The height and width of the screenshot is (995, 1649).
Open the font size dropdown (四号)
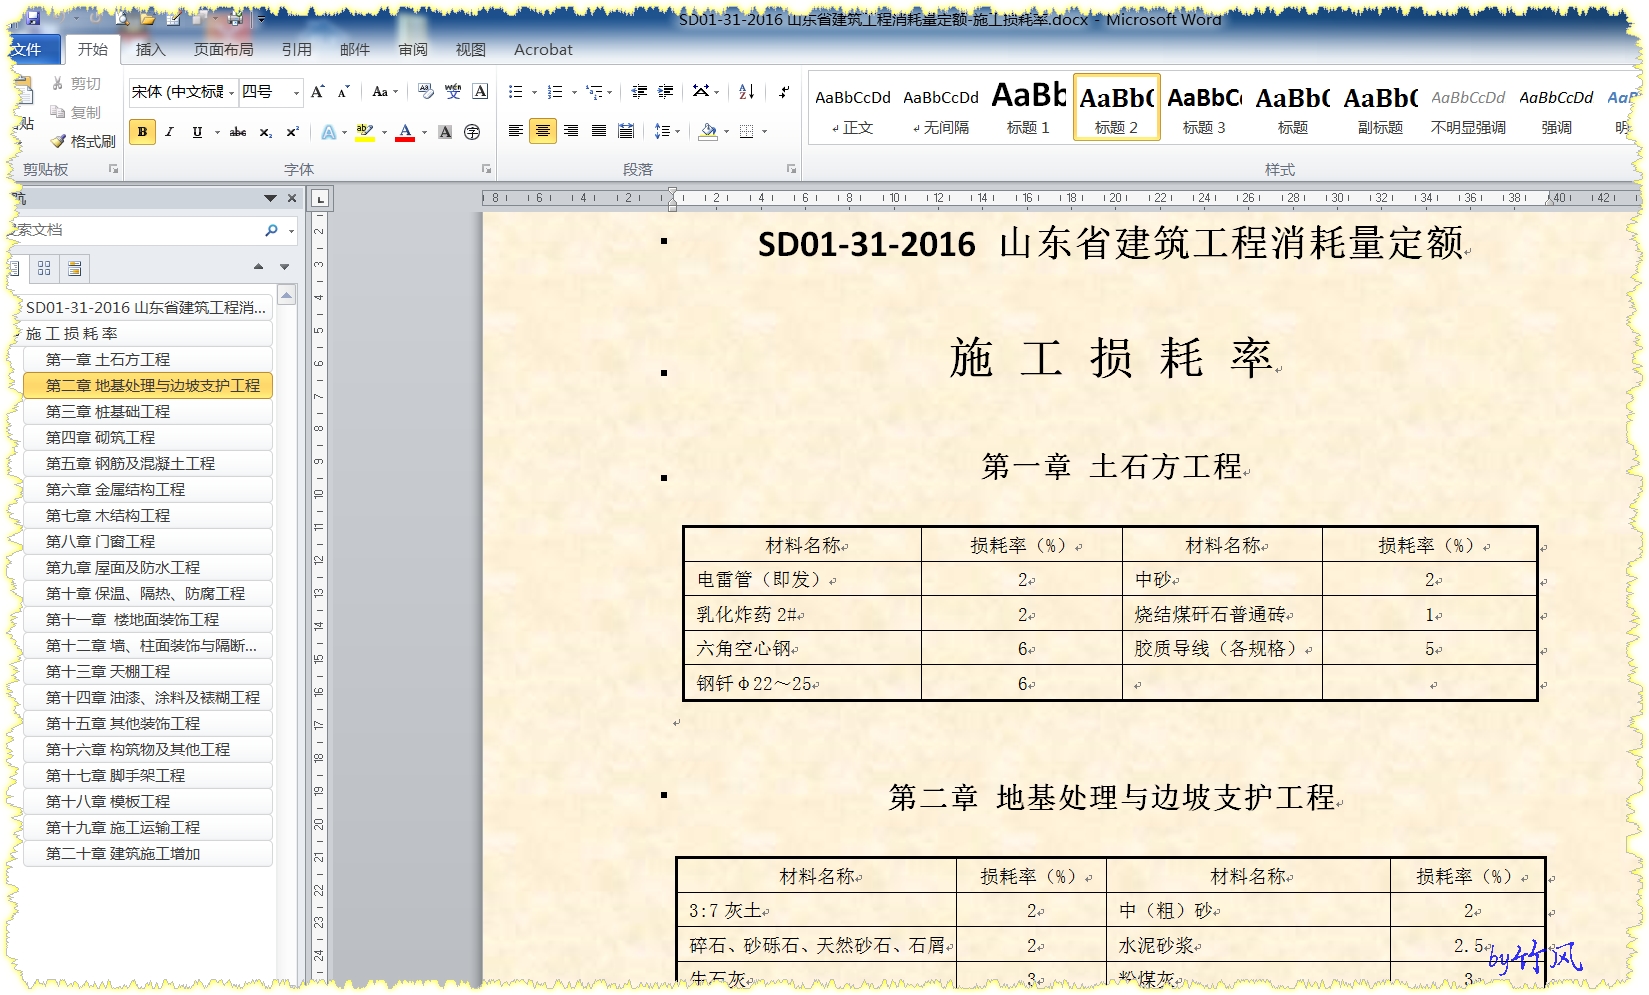pyautogui.click(x=296, y=92)
